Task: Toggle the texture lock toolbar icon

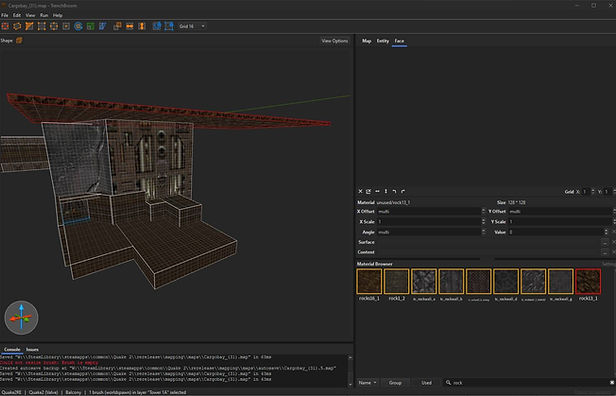Action: coord(157,26)
